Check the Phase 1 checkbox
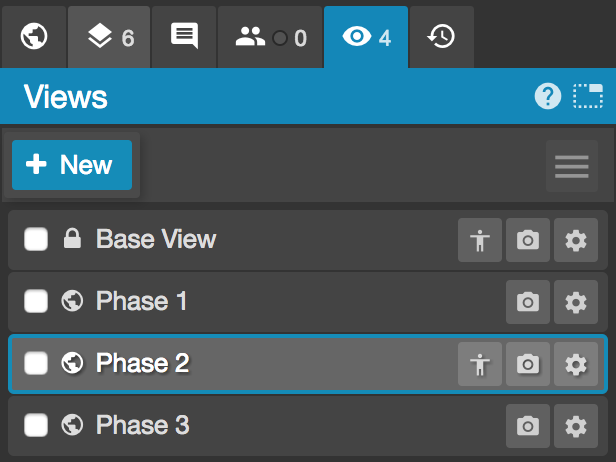The image size is (616, 462). pyautogui.click(x=36, y=302)
